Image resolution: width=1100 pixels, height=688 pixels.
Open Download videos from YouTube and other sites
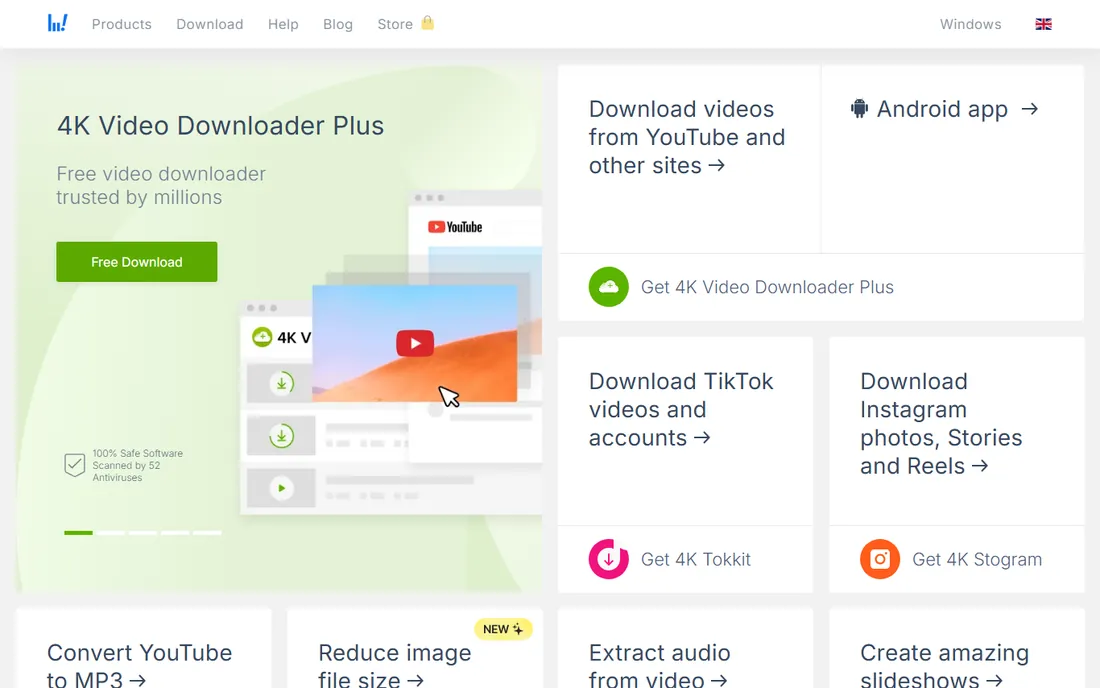click(687, 137)
